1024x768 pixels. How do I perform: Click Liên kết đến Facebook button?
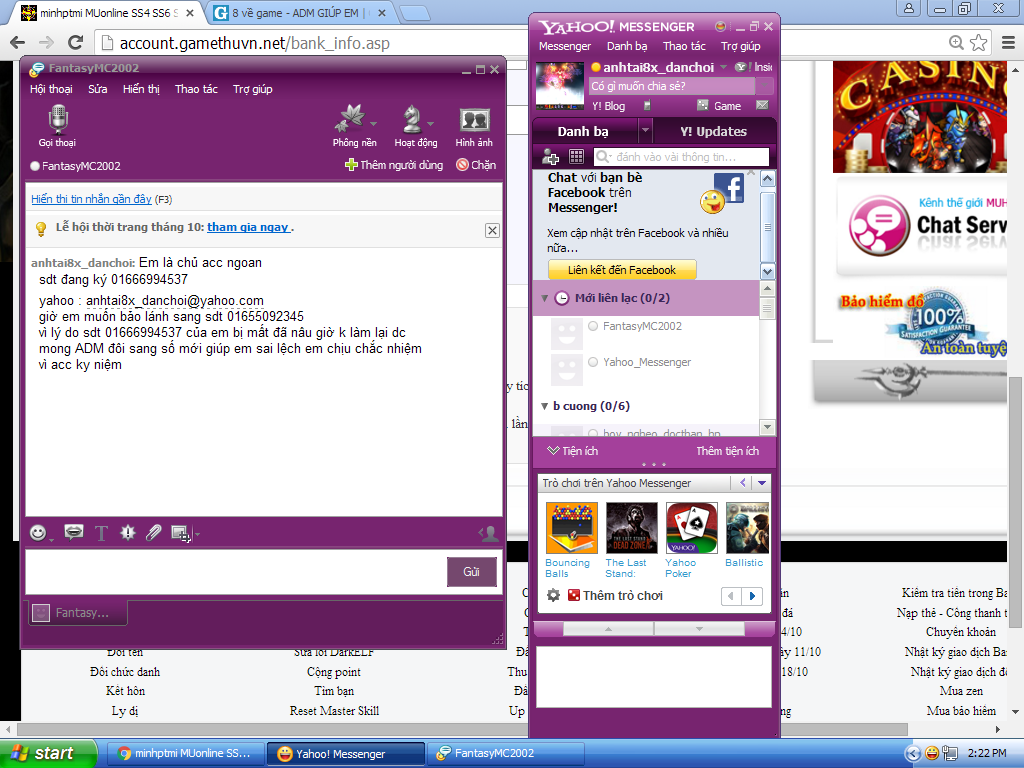[622, 270]
